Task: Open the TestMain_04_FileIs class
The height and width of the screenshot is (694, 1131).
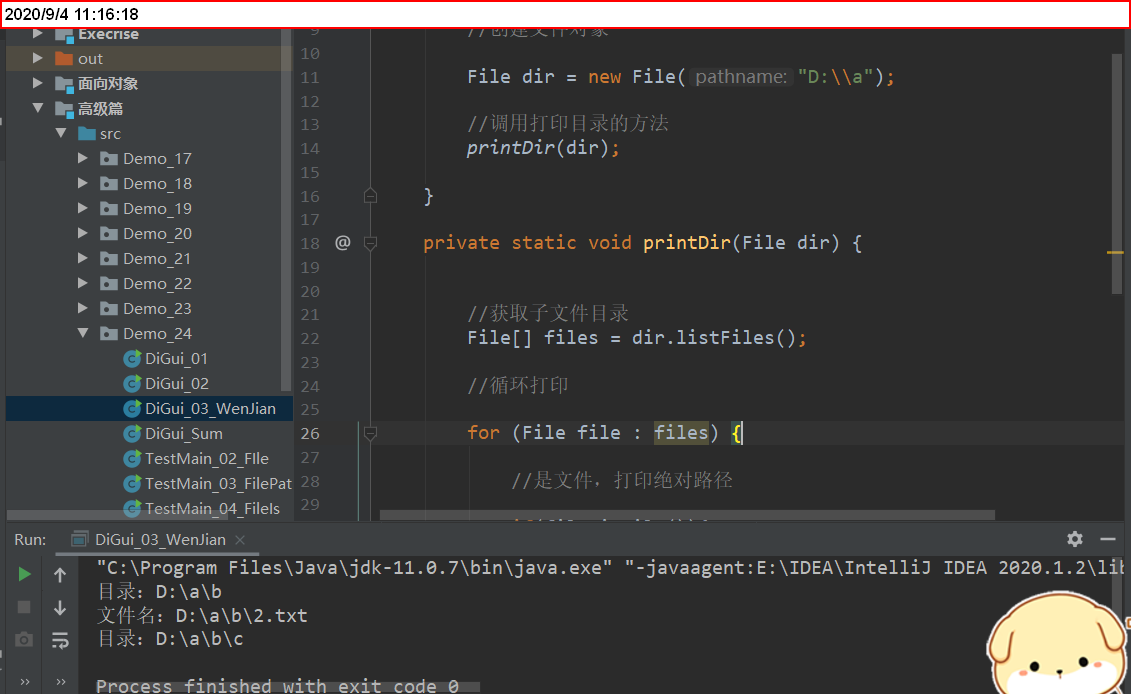Action: pos(212,509)
